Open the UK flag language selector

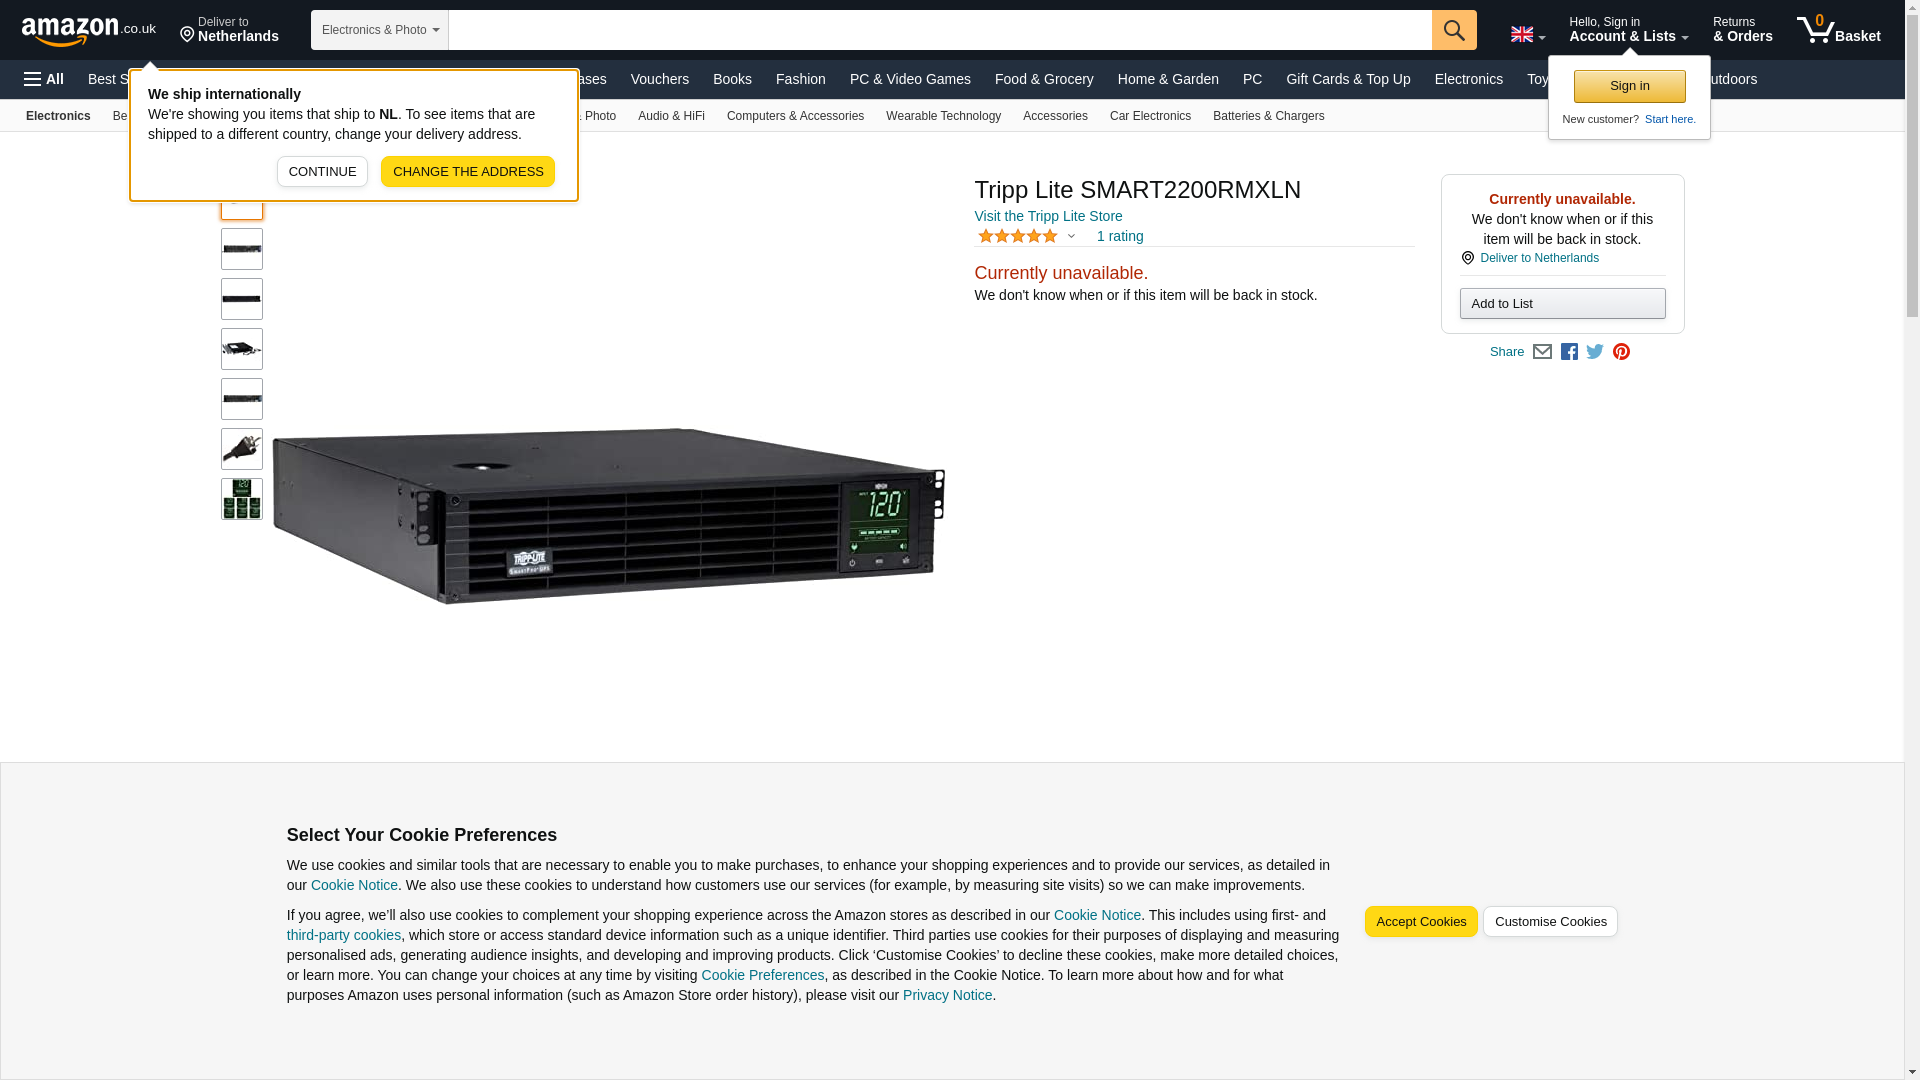(x=1527, y=35)
